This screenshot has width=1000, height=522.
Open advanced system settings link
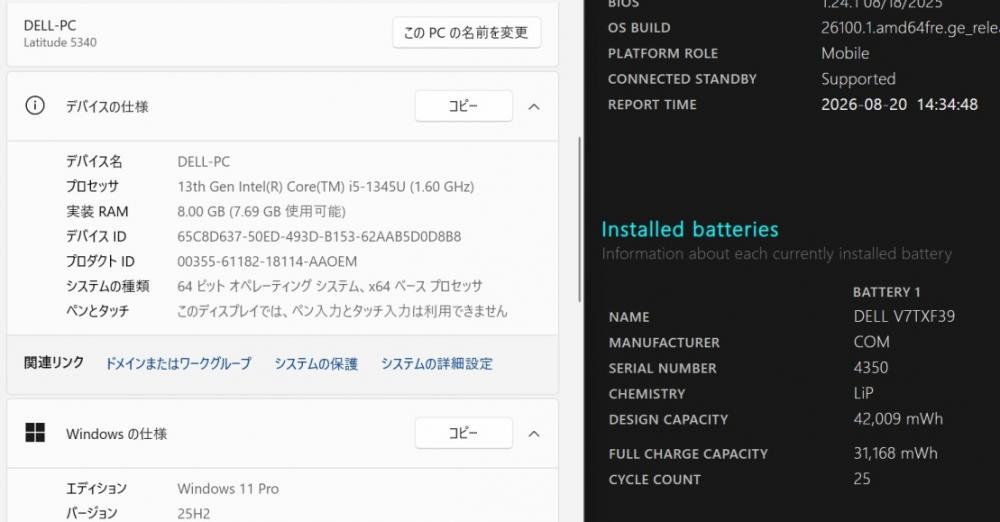(437, 364)
